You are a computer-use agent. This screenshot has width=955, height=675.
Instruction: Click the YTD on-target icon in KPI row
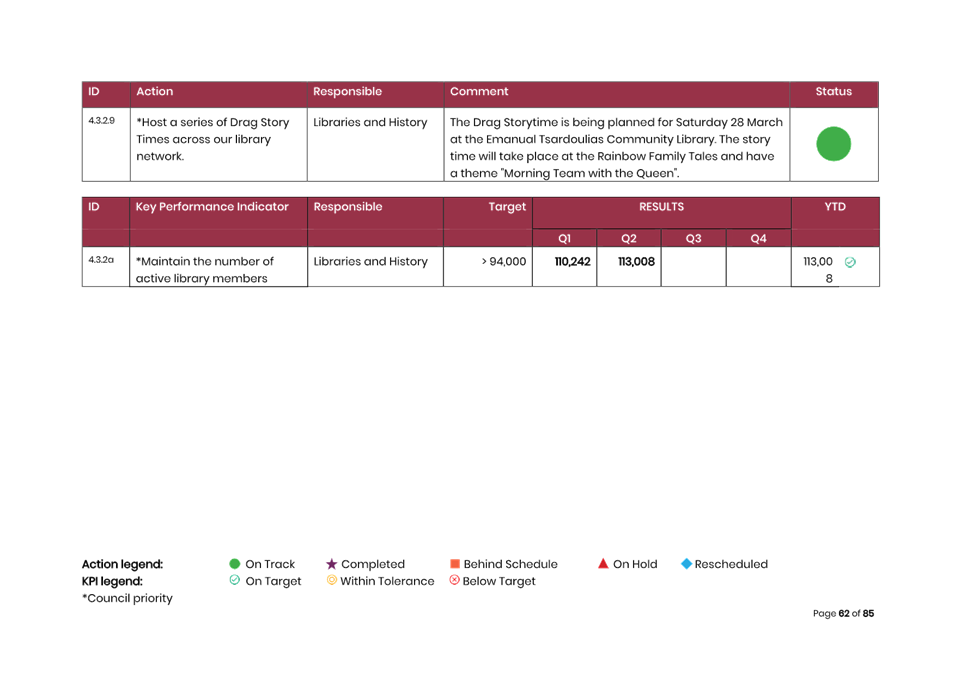849,261
